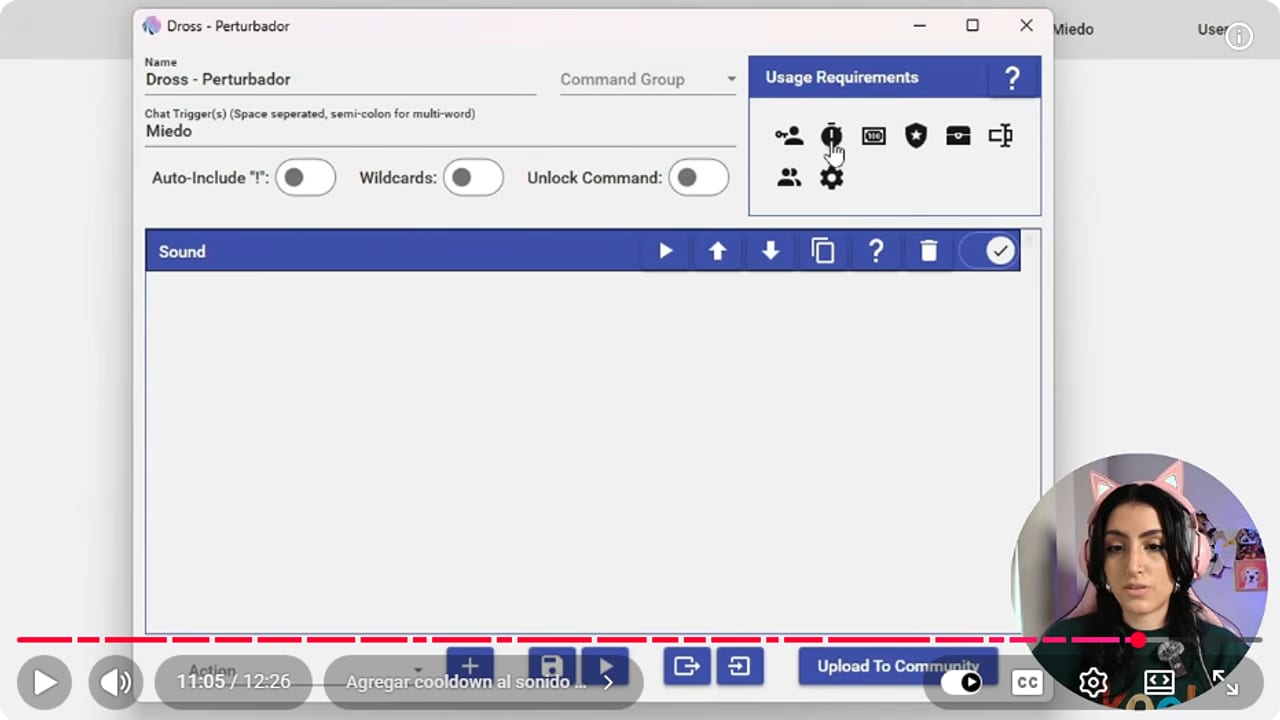This screenshot has width=1280, height=720.
Task: Switch to theater mode
Action: (1159, 683)
